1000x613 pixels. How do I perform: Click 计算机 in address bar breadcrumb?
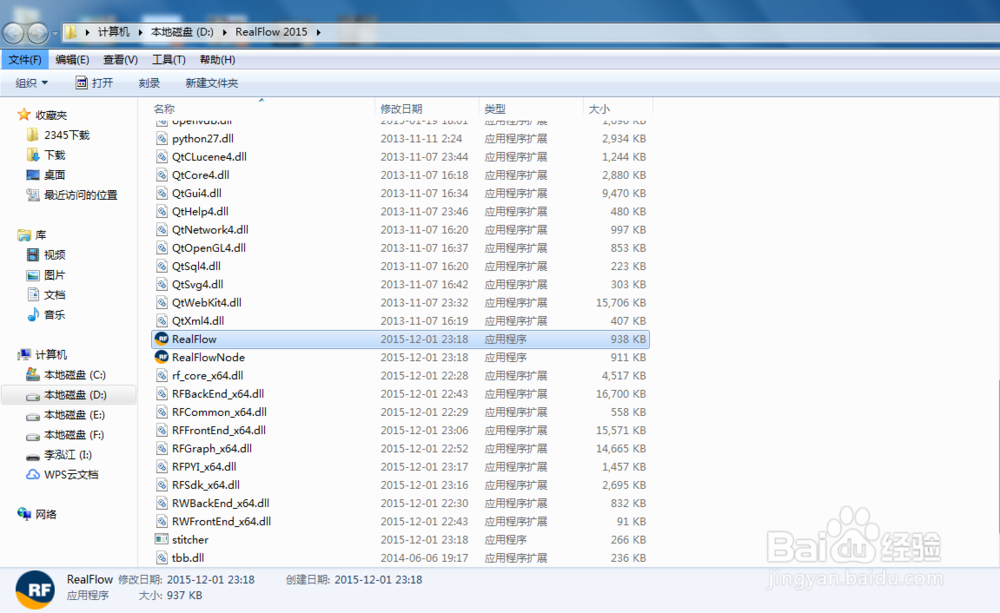coord(114,32)
